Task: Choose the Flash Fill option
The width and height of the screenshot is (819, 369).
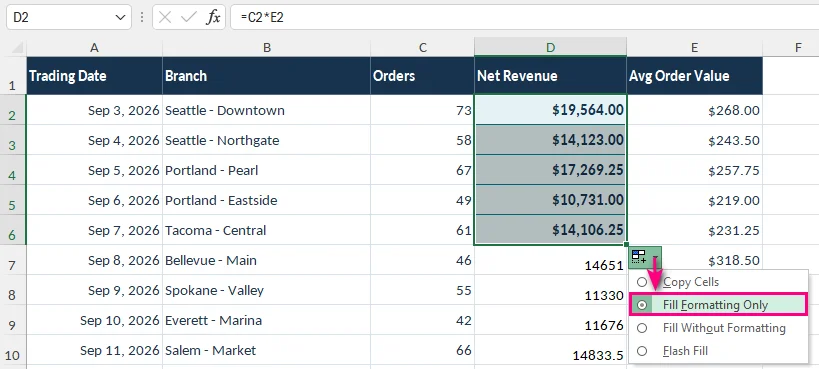Action: tap(718, 351)
